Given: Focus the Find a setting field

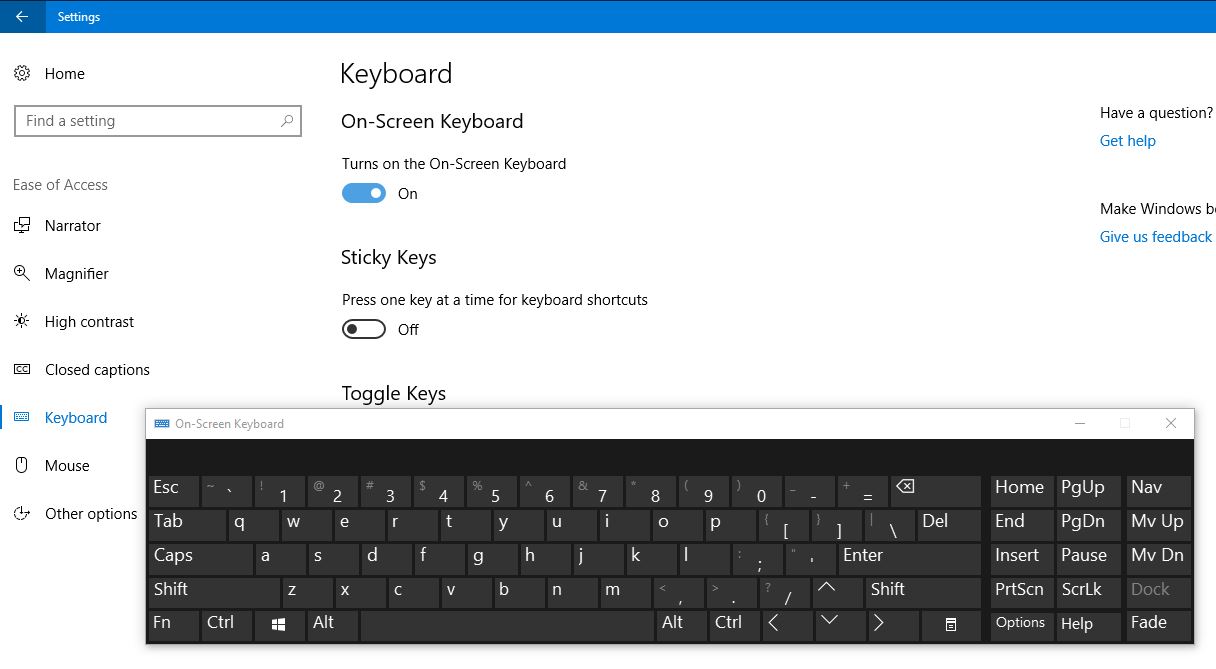Looking at the screenshot, I should pos(158,121).
